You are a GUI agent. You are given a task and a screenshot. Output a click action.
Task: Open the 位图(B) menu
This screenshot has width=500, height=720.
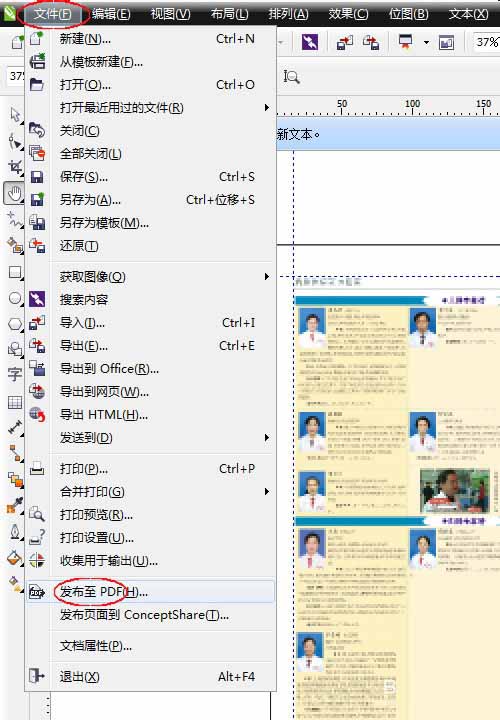point(408,14)
